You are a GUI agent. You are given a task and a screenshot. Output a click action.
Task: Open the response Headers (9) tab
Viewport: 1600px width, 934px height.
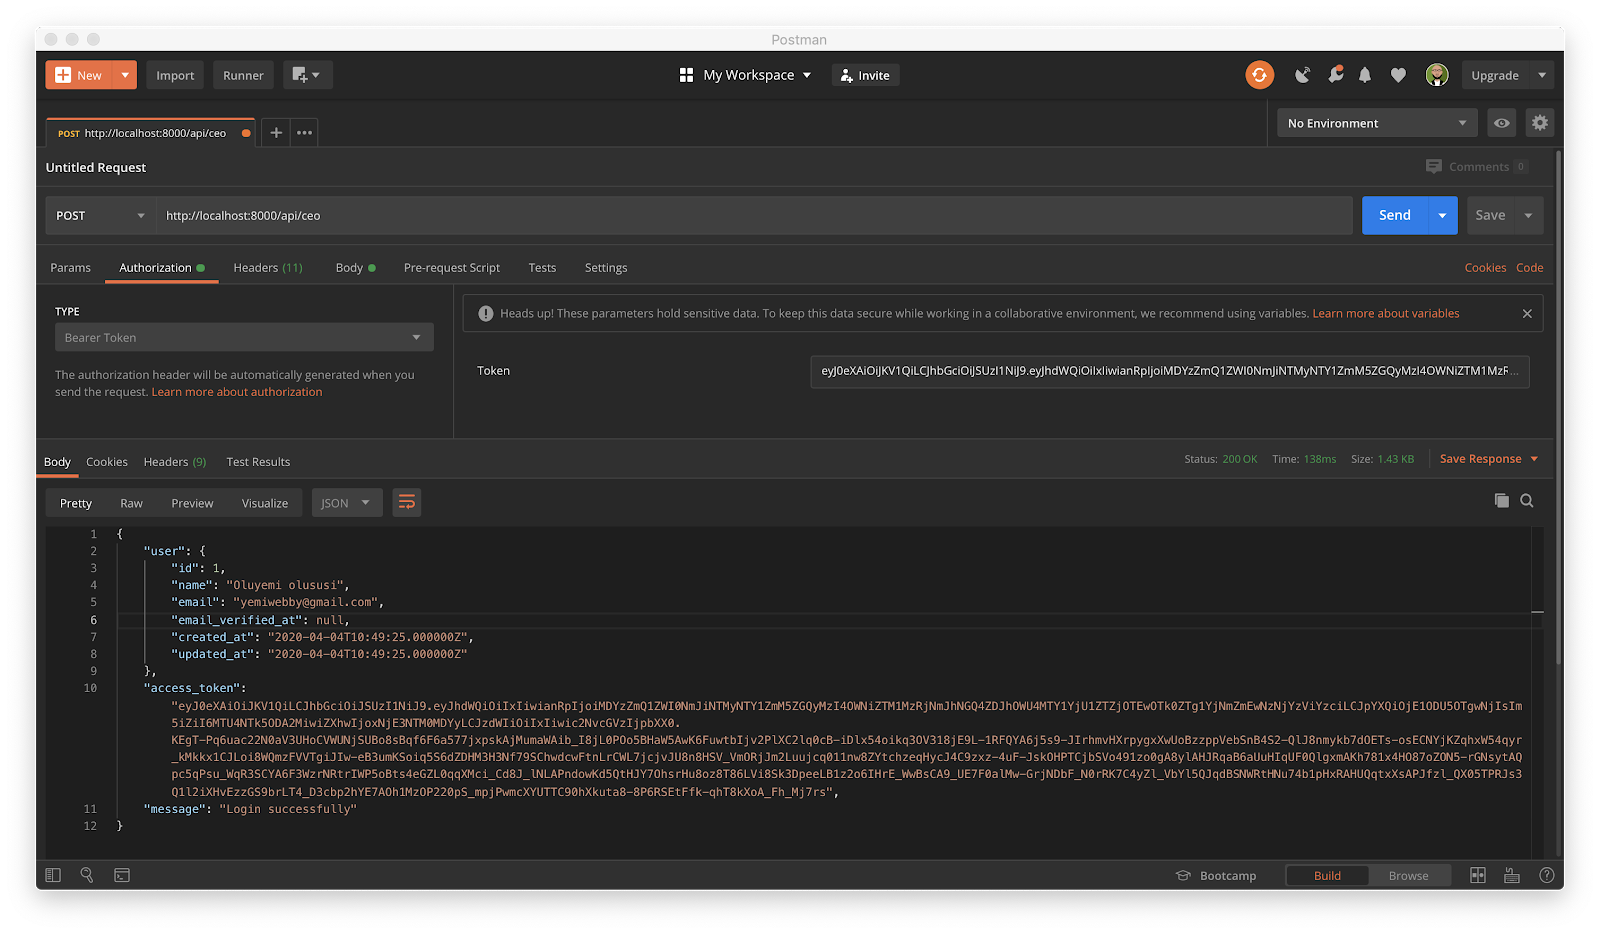pos(175,462)
